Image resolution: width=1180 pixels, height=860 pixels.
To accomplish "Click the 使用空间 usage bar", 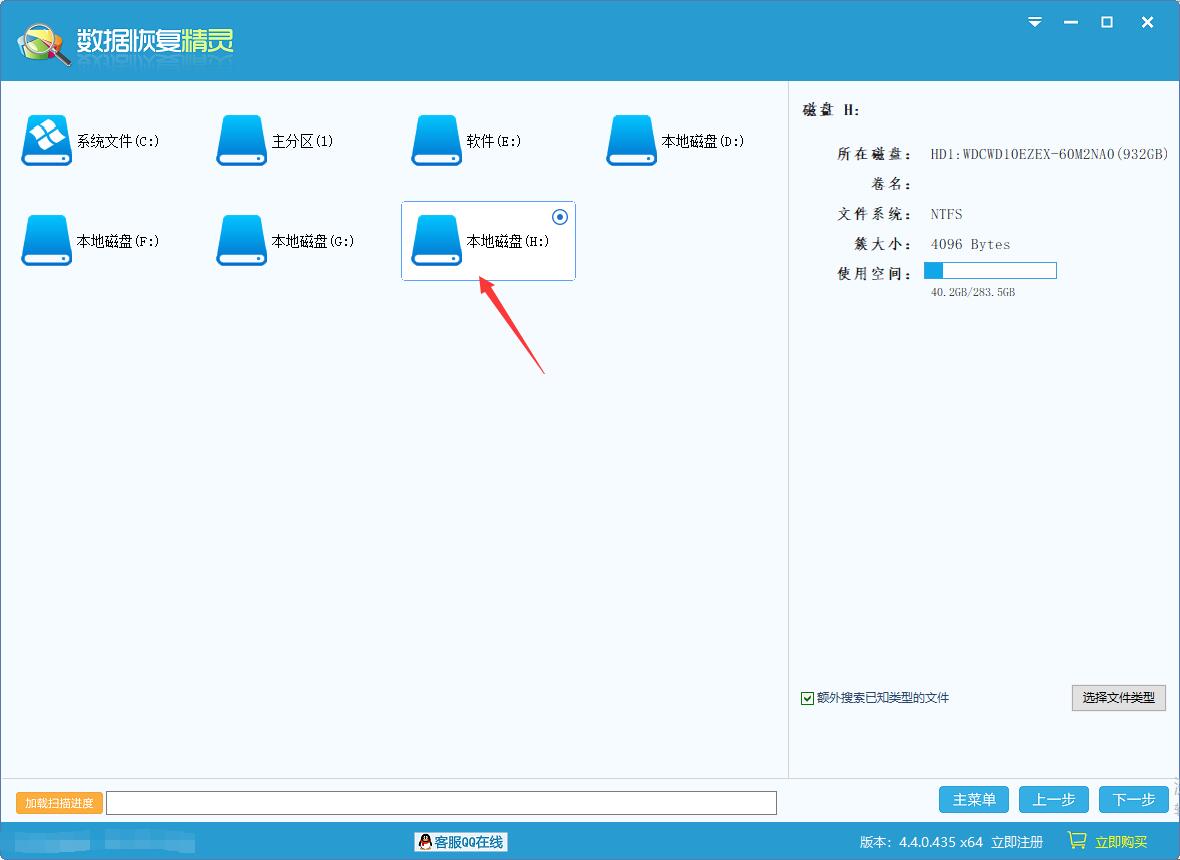I will pyautogui.click(x=990, y=271).
